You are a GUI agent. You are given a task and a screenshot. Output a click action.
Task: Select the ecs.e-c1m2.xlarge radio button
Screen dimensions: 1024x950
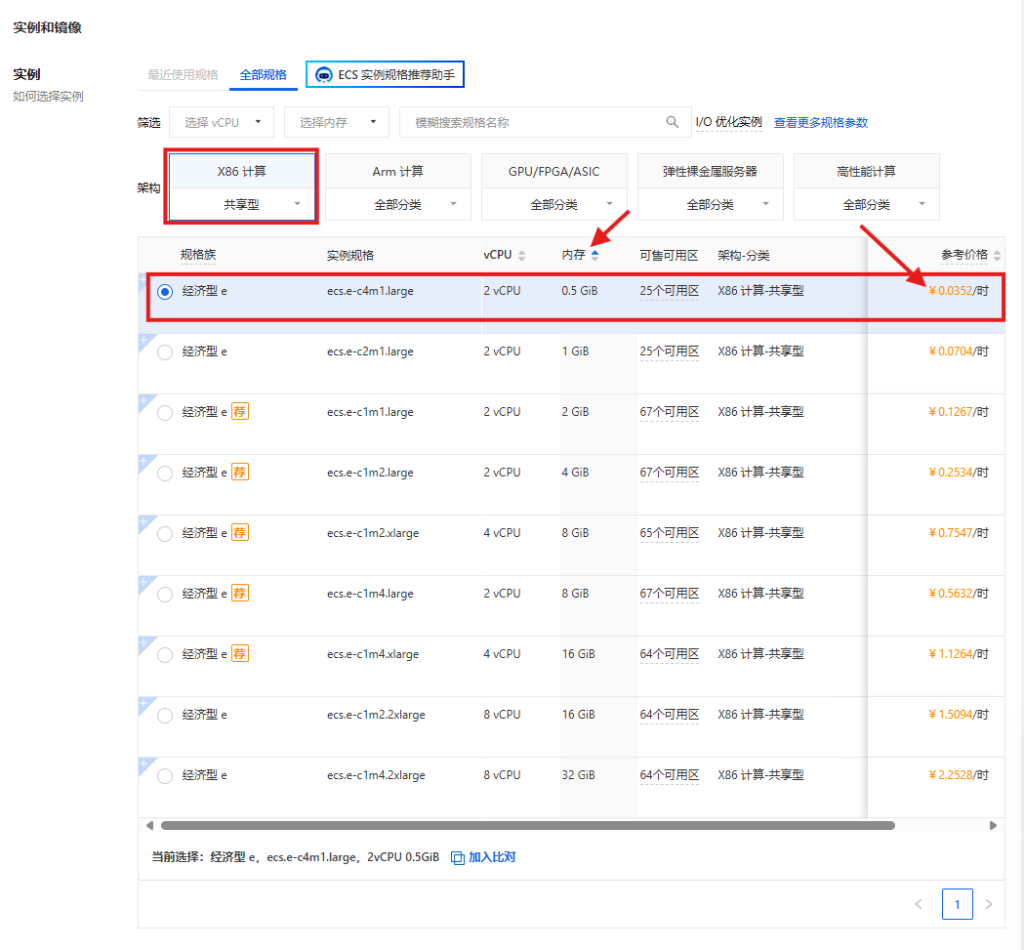165,534
